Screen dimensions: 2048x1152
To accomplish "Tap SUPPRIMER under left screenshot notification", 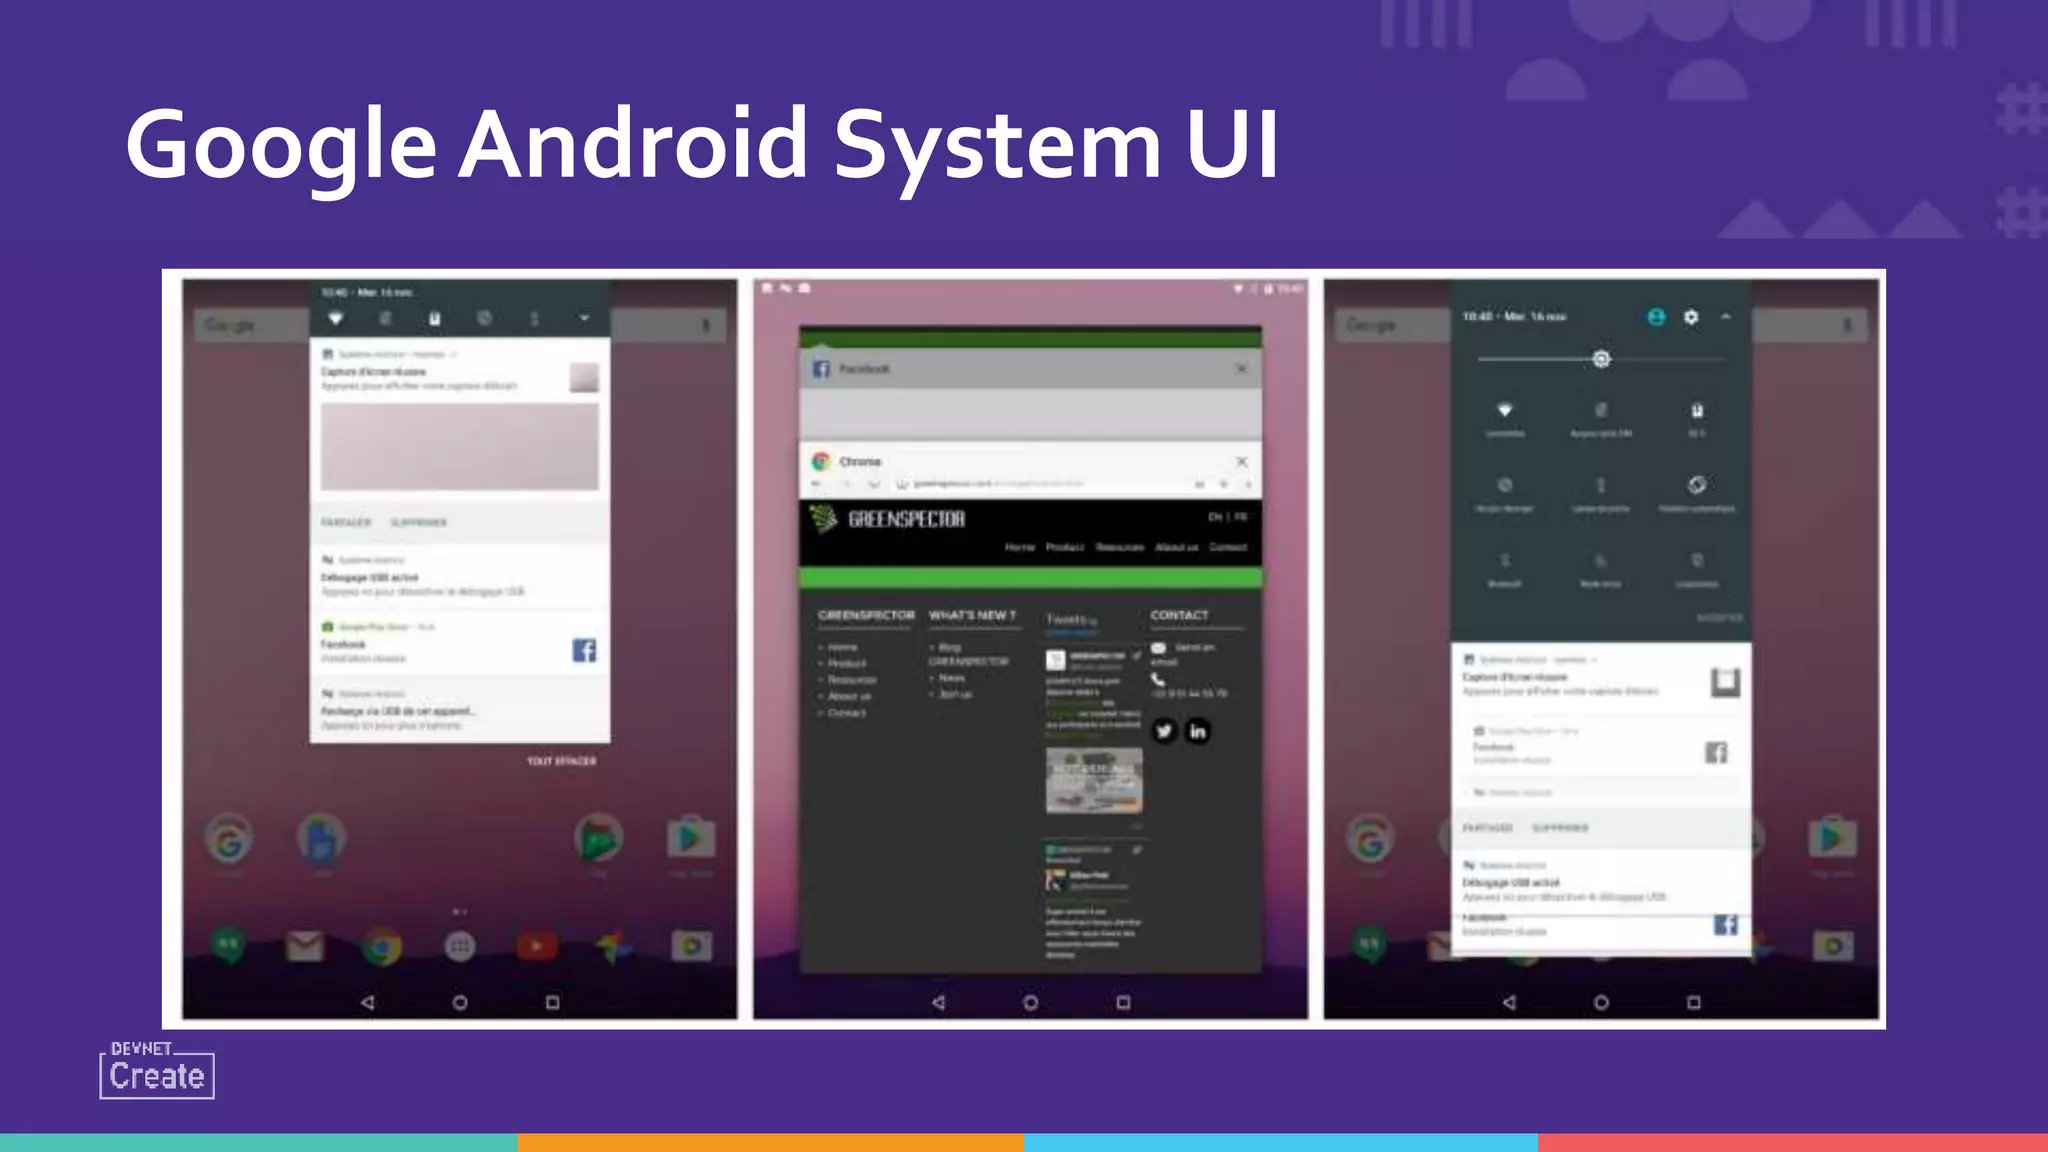I will coord(419,522).
